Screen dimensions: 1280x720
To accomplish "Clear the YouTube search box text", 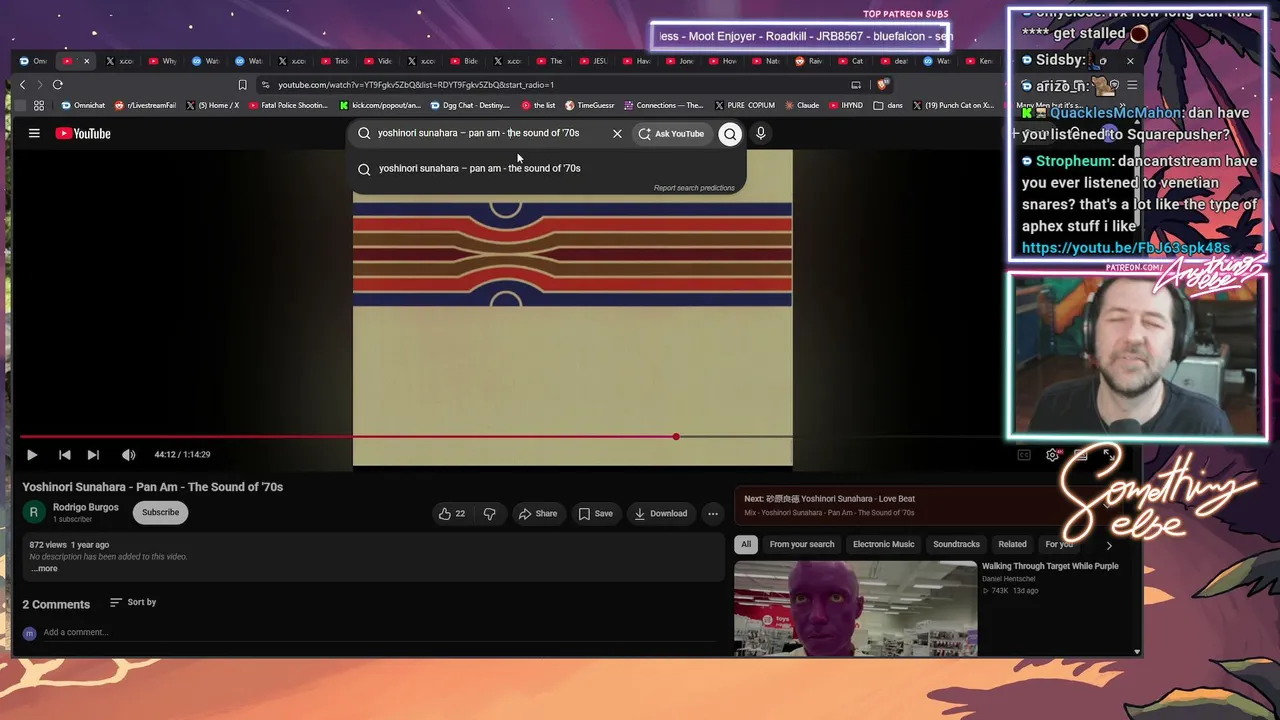I will [617, 133].
